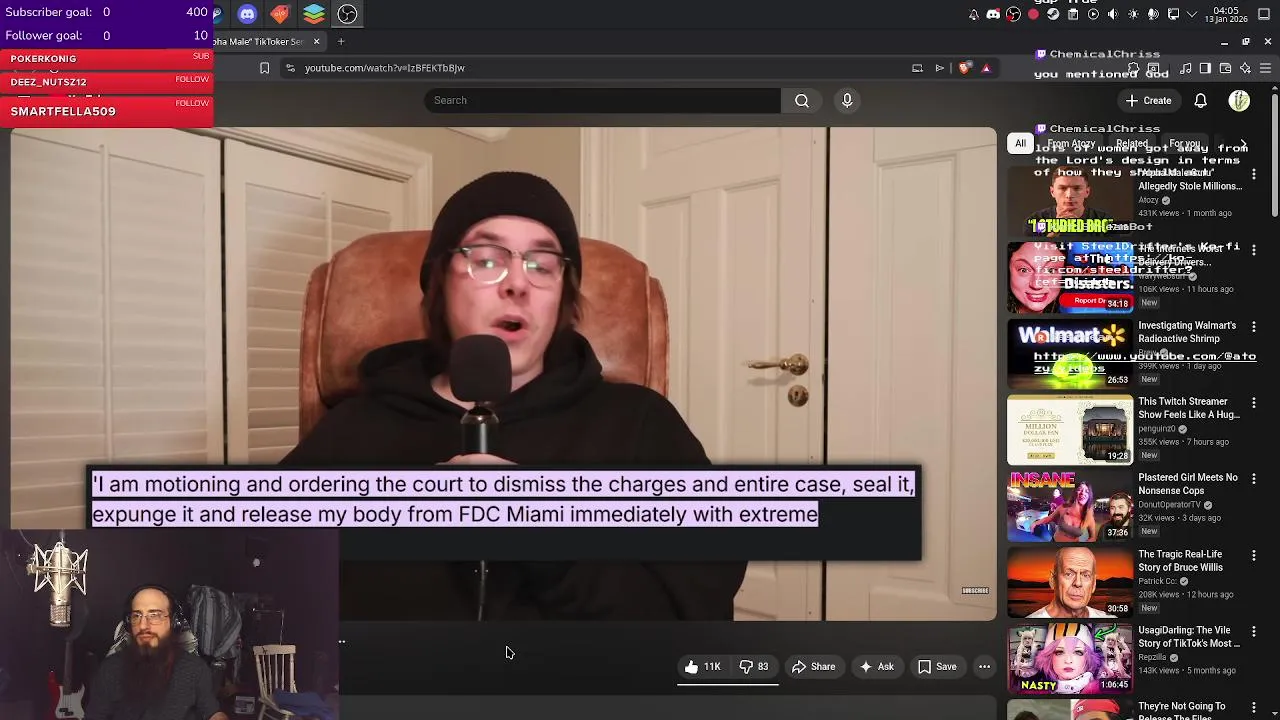This screenshot has height=720, width=1280.
Task: Open title 'Investigating Walmart's Radioactive Shrimp'
Action: (x=1187, y=332)
